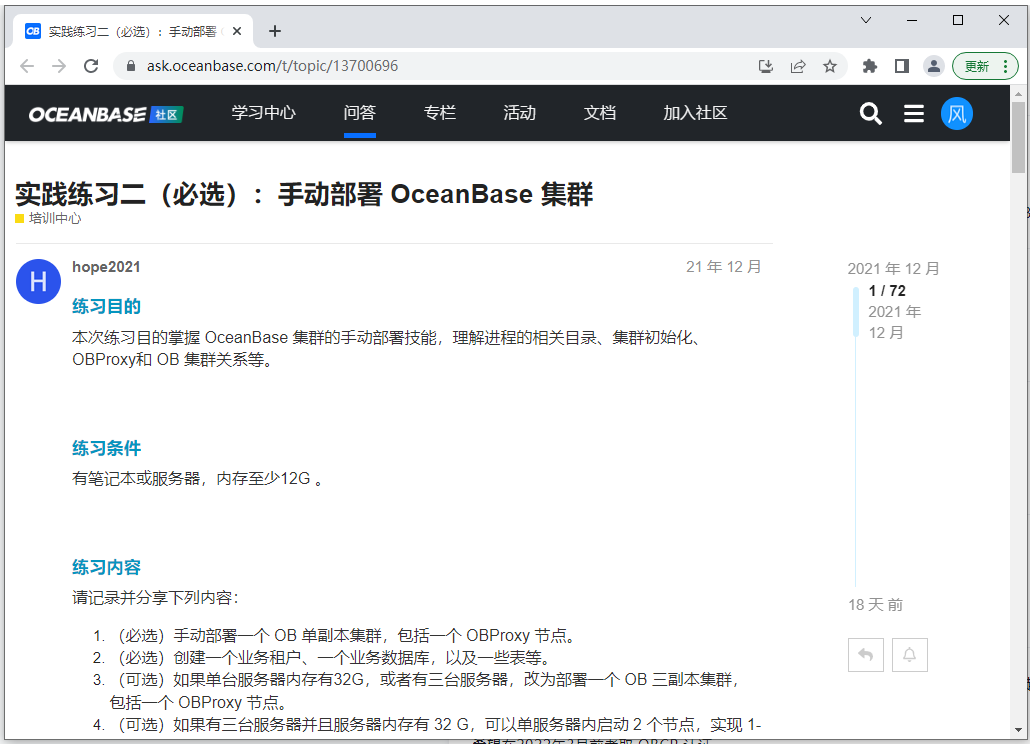Image resolution: width=1030 pixels, height=744 pixels.
Task: Open the 文档 nav item
Action: click(600, 113)
